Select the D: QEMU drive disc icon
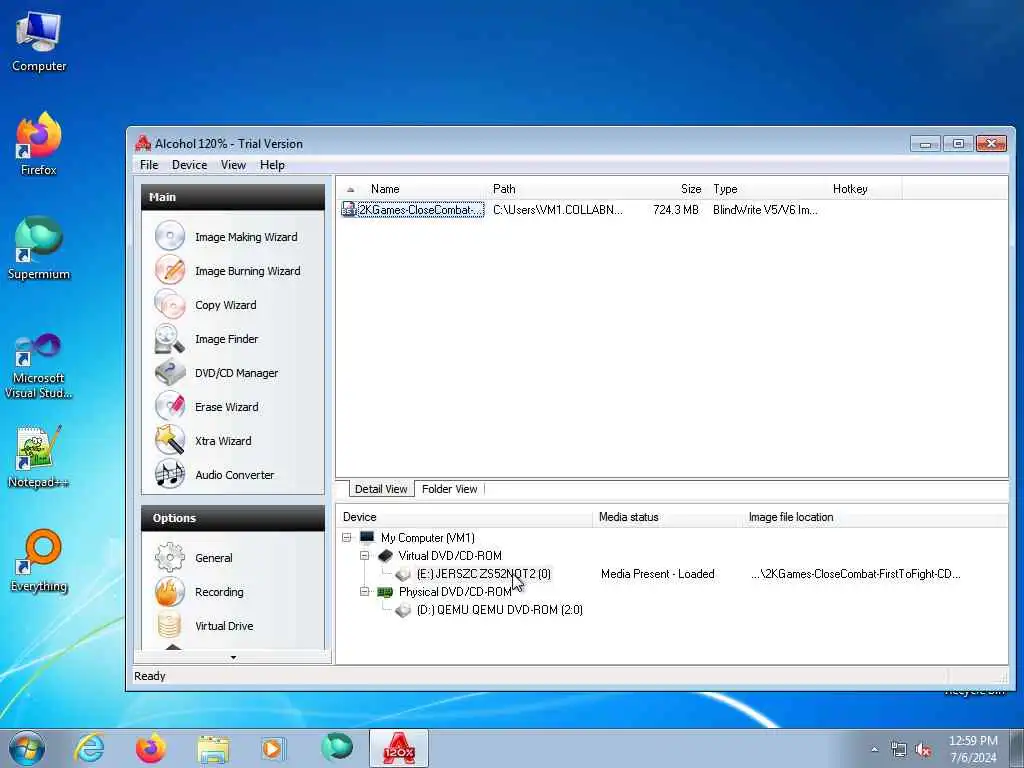This screenshot has width=1024, height=768. (x=403, y=610)
